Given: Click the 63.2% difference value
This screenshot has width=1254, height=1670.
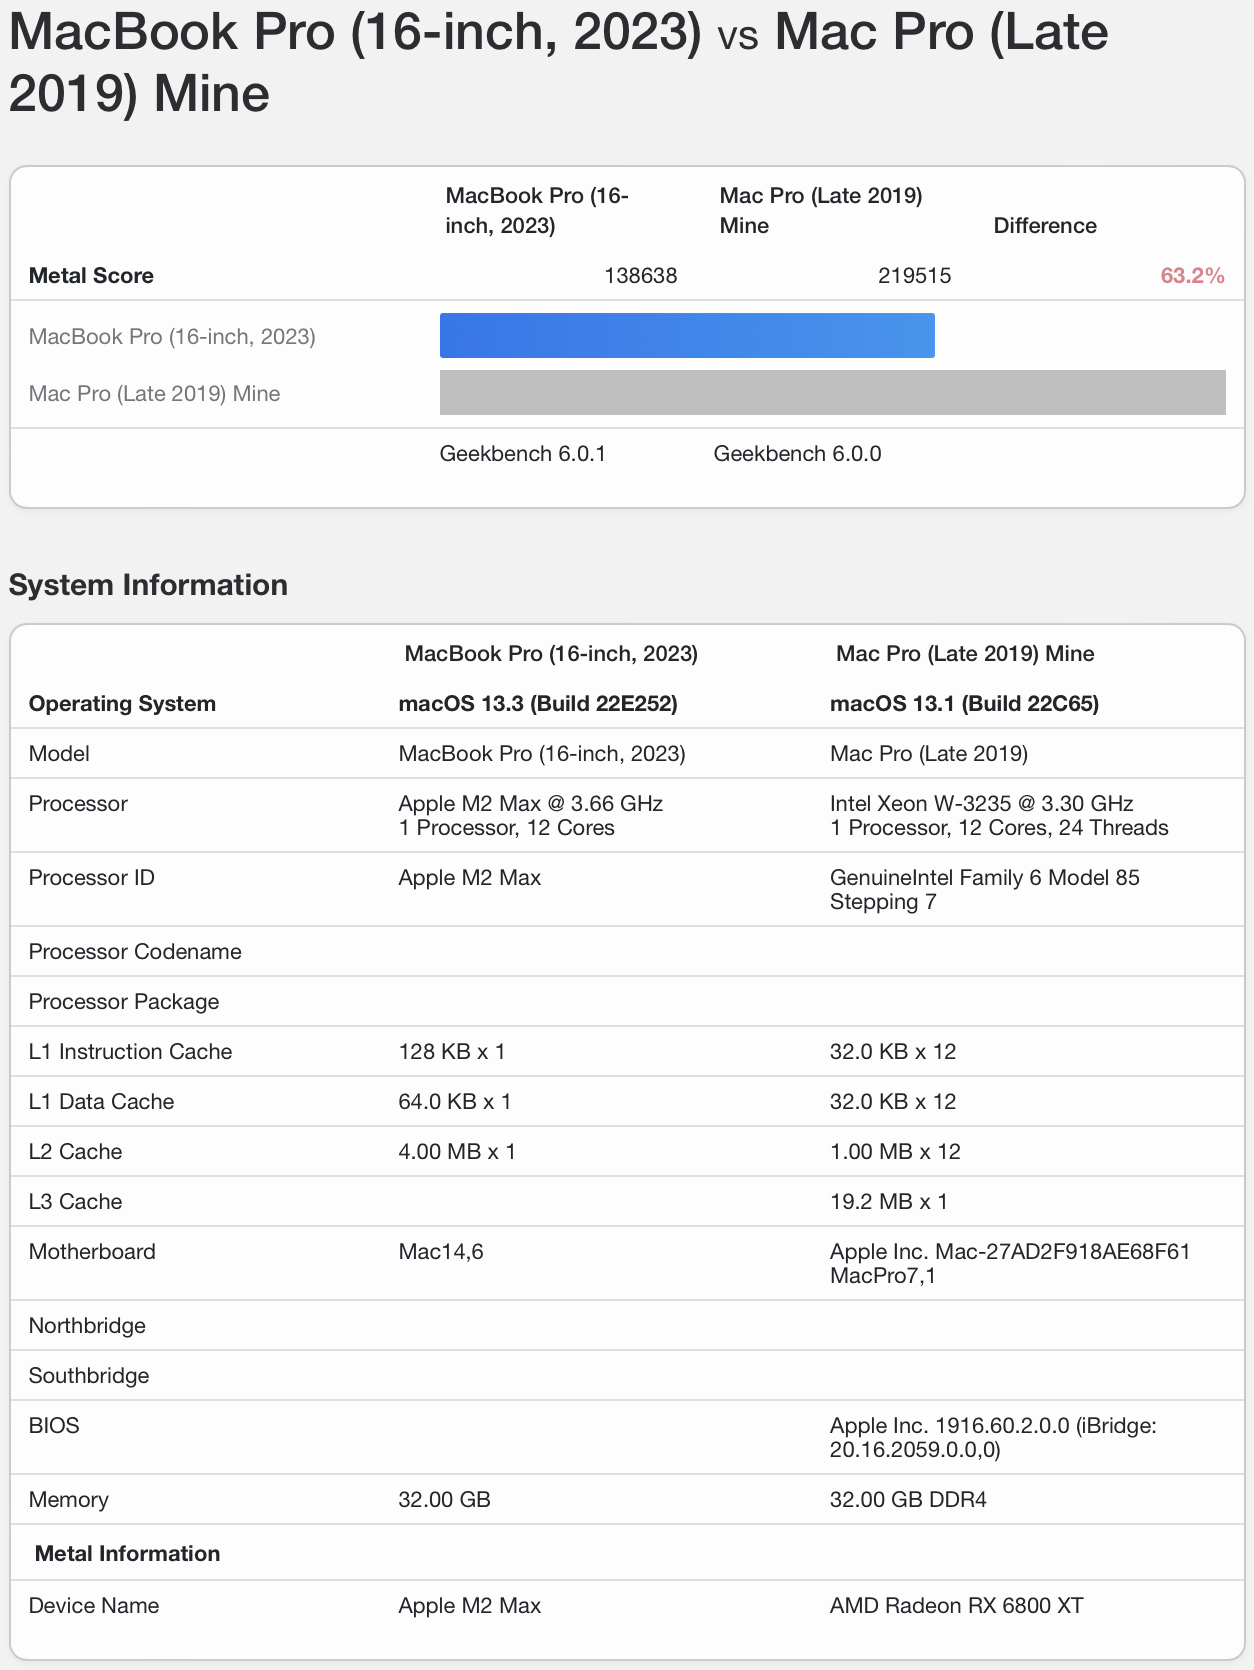Looking at the screenshot, I should coord(1192,276).
